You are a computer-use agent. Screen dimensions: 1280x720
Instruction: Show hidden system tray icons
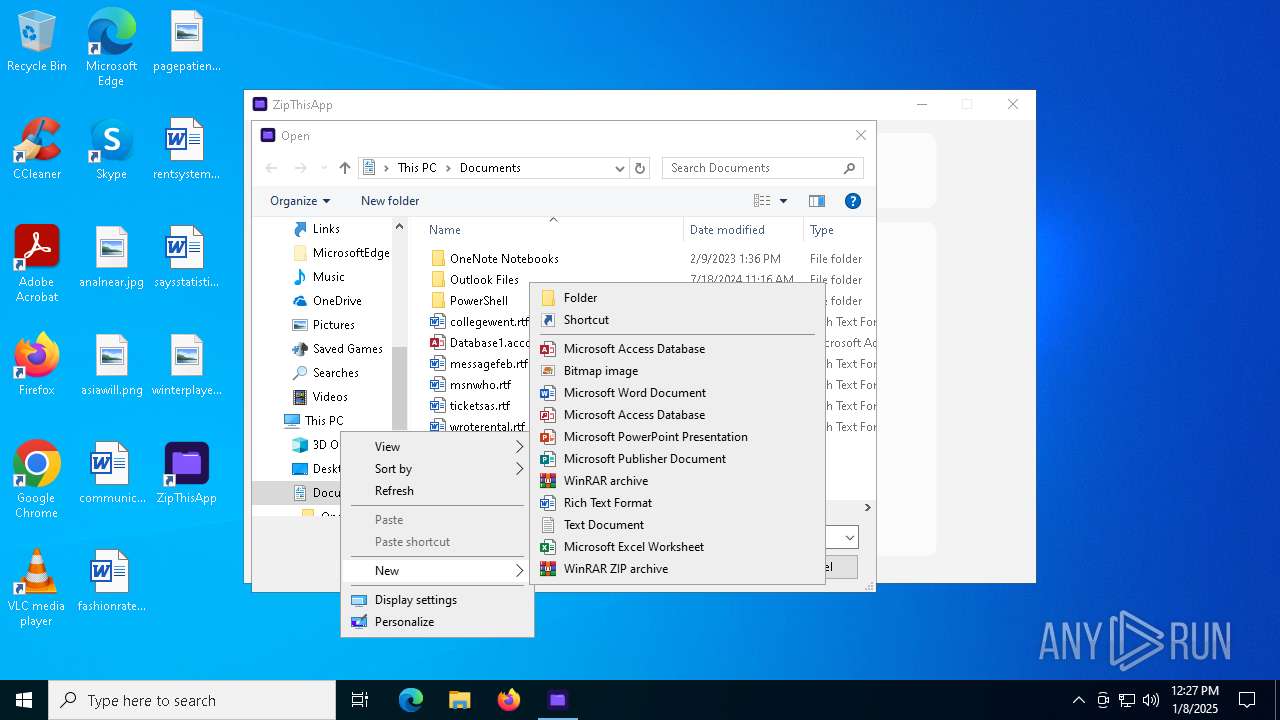click(1078, 700)
